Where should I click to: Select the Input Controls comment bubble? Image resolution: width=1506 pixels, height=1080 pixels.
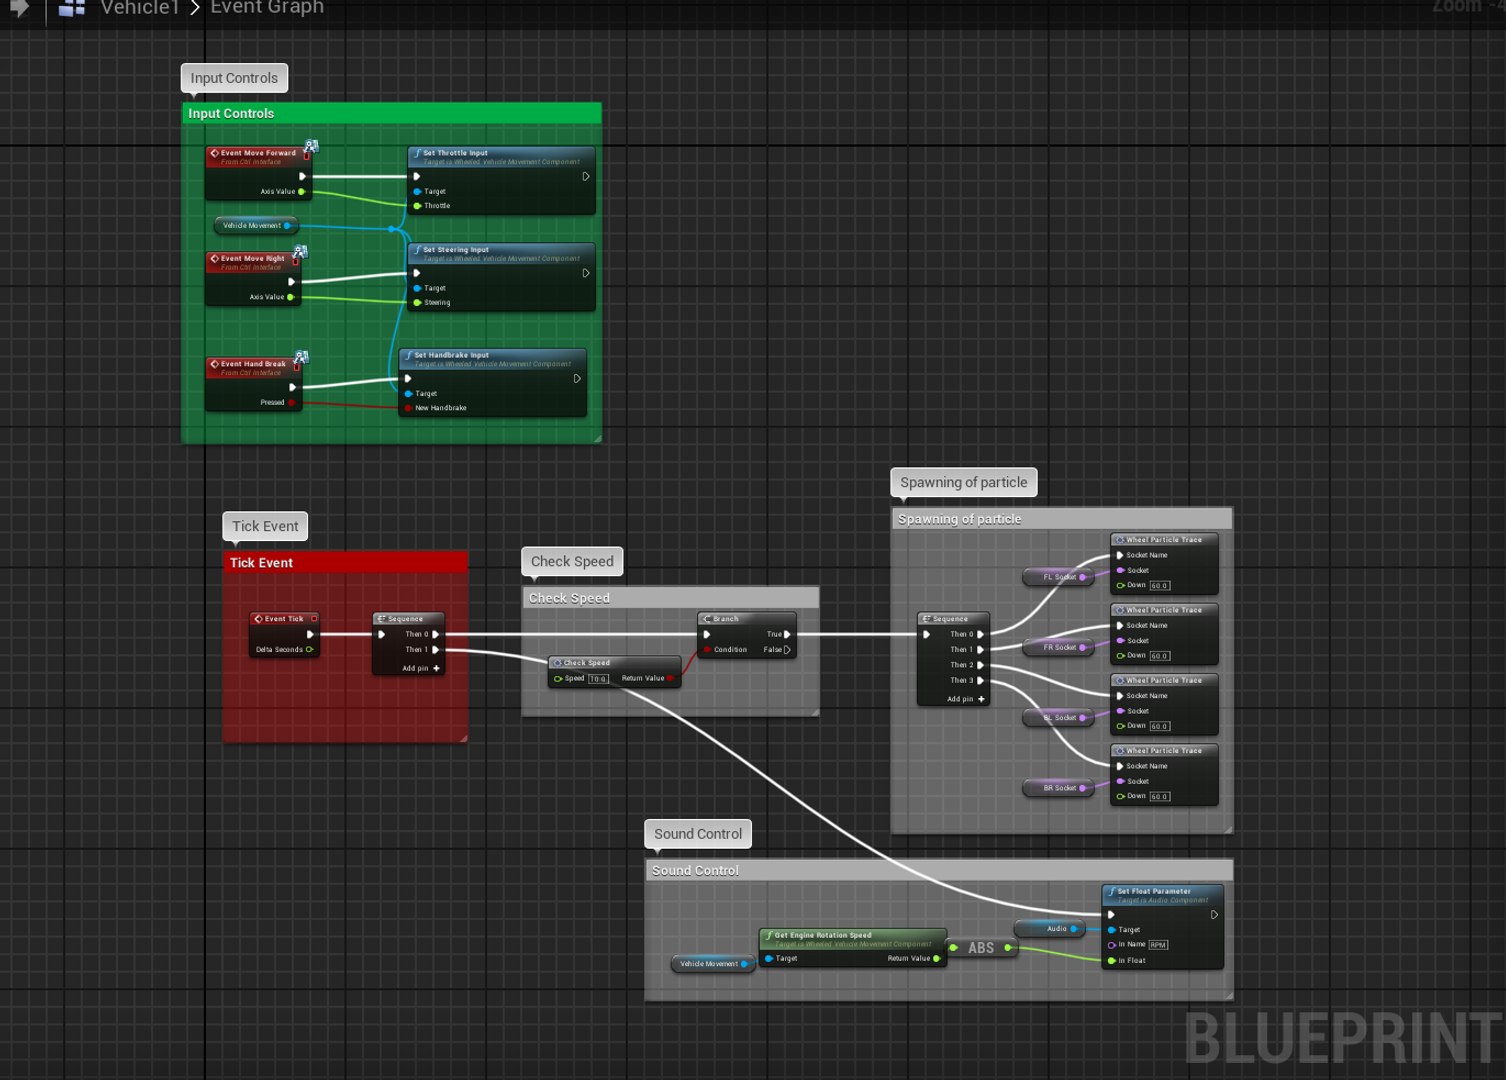click(234, 78)
